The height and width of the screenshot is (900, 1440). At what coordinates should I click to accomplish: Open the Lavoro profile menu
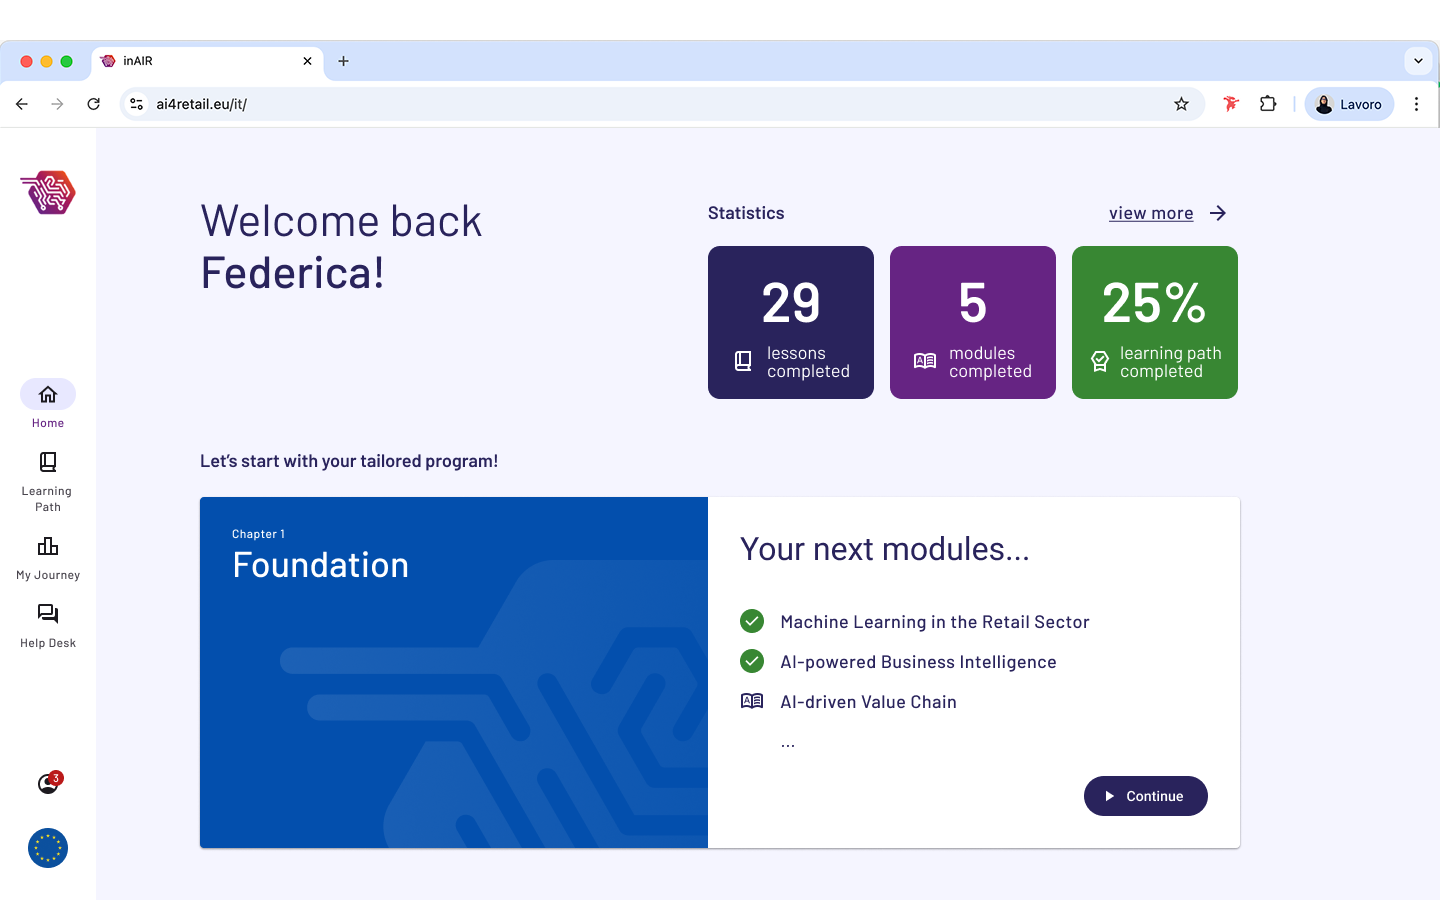tap(1349, 104)
